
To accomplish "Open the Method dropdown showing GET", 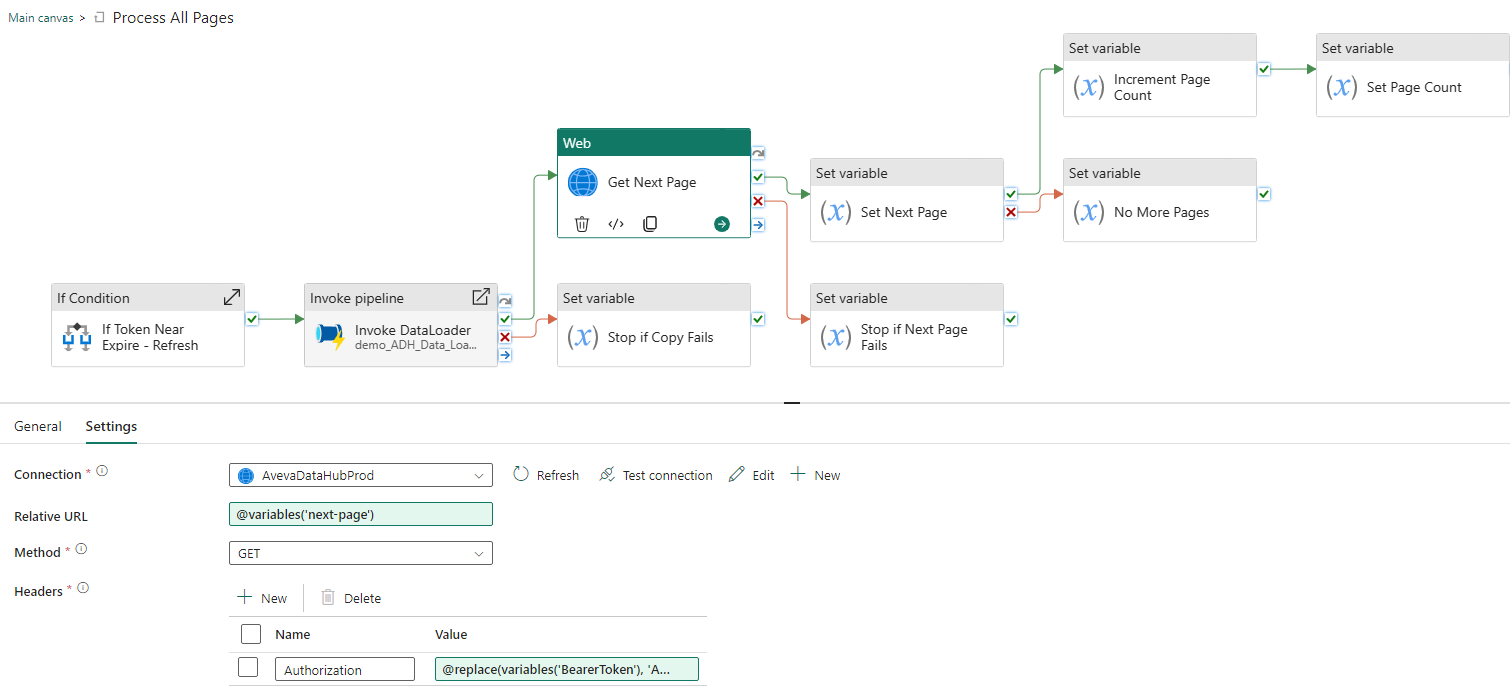I will point(361,553).
